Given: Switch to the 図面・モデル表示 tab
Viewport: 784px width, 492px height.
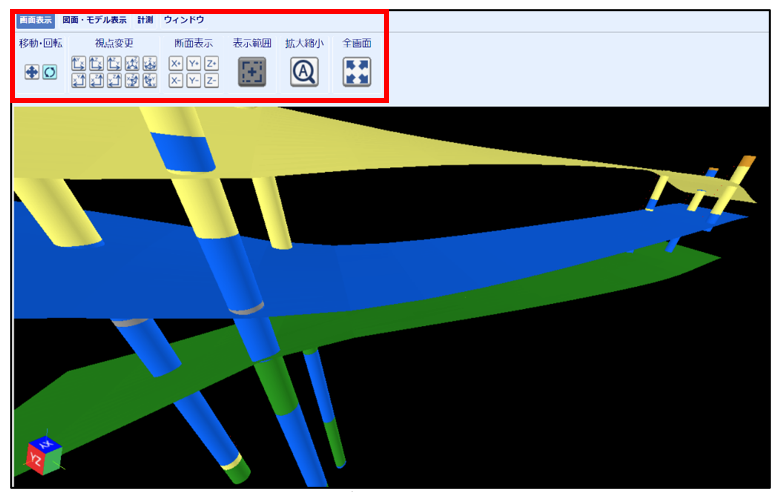Looking at the screenshot, I should coord(94,19).
